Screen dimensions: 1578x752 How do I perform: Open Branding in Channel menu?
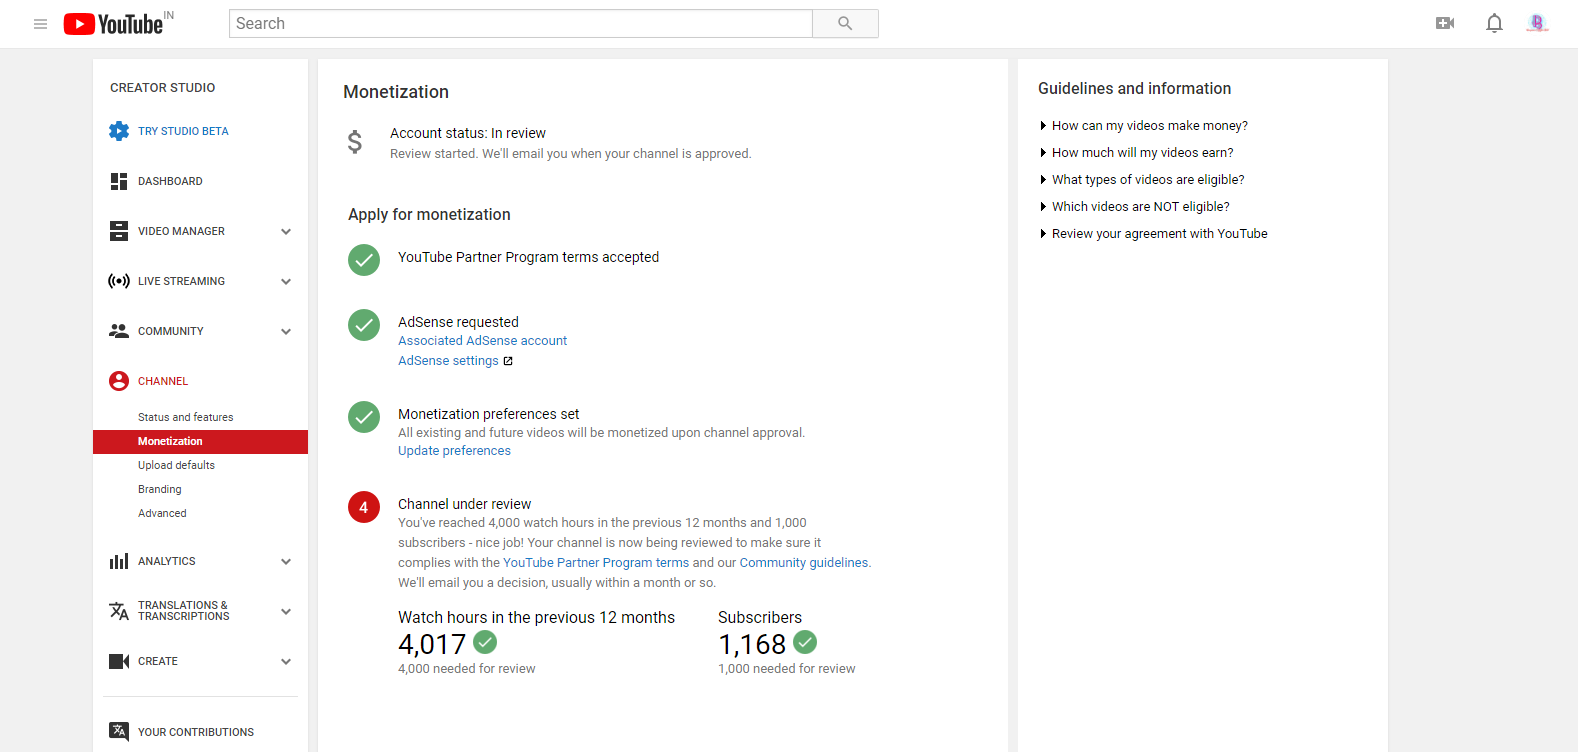tap(160, 489)
